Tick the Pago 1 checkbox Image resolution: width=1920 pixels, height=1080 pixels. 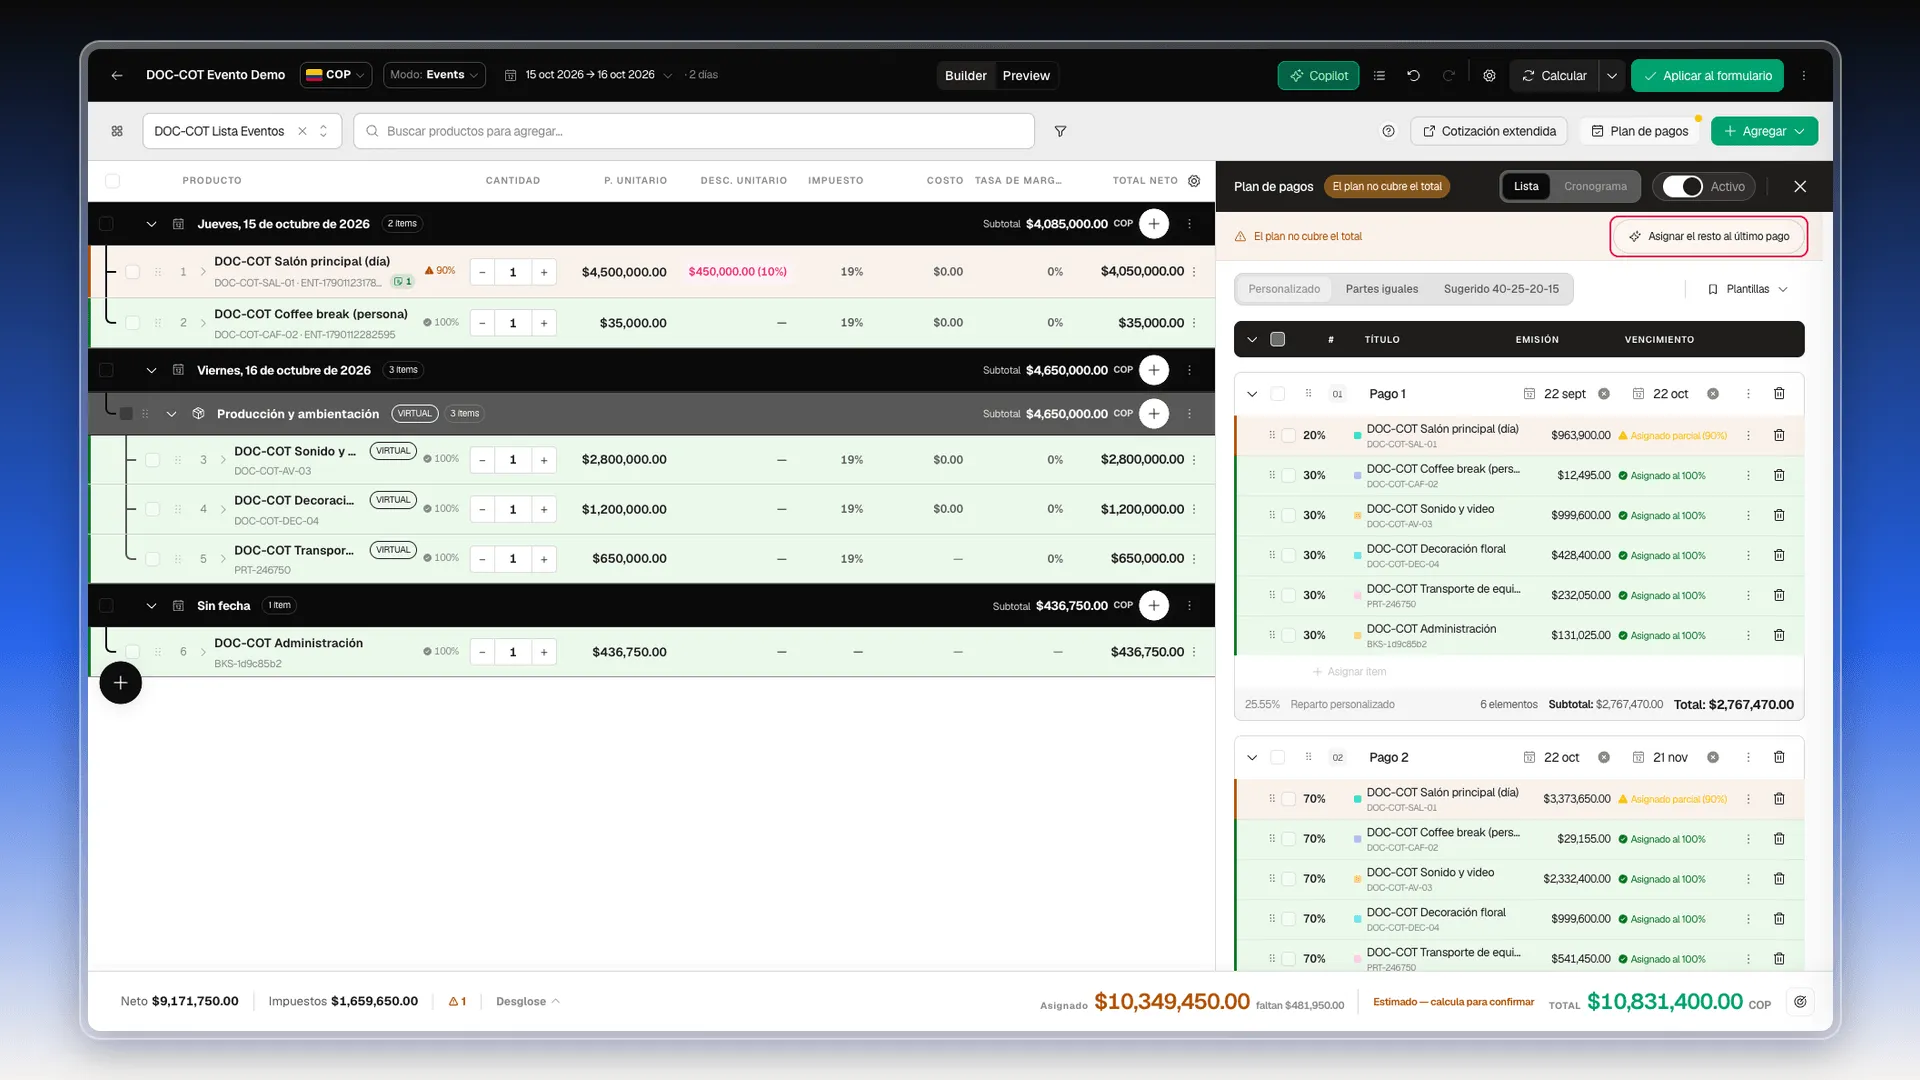(x=1277, y=394)
